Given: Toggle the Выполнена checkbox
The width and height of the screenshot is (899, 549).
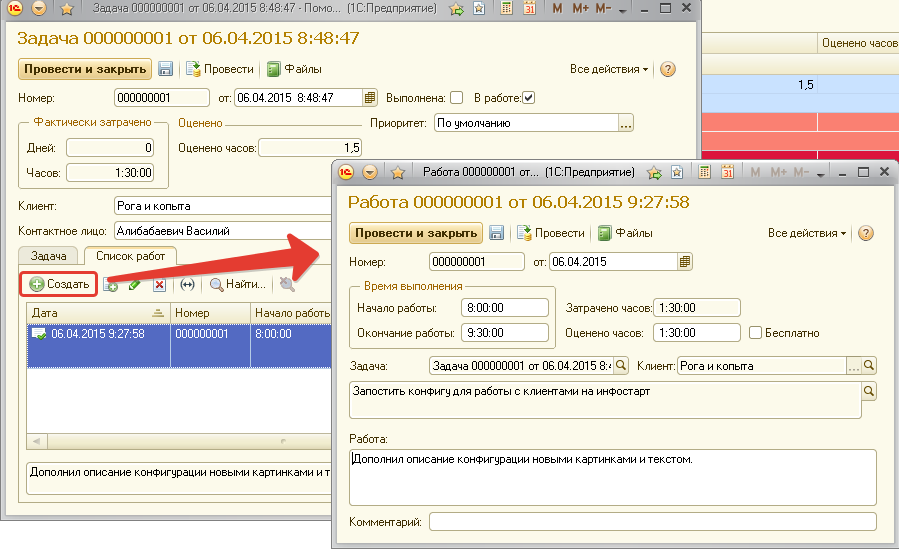Looking at the screenshot, I should 456,98.
